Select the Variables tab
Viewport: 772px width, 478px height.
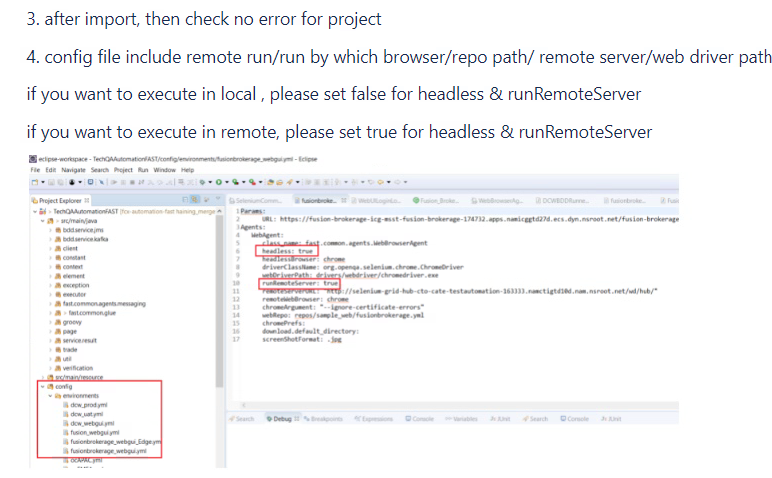pyautogui.click(x=461, y=419)
